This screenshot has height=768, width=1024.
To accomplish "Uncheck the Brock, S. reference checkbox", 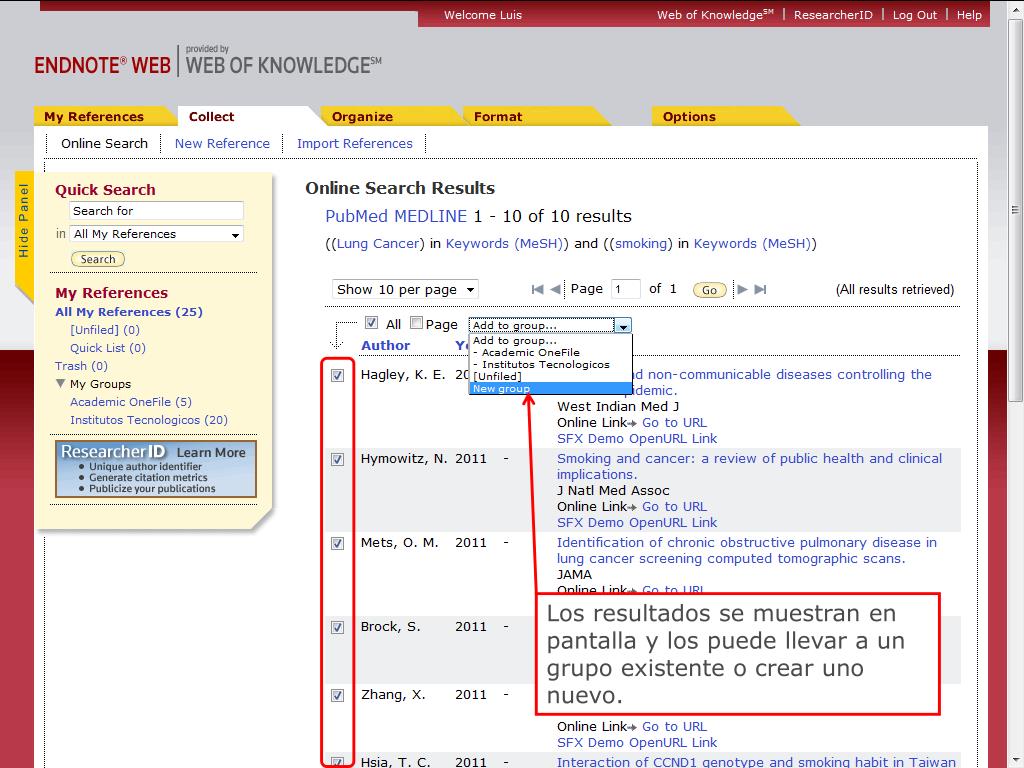I will (337, 627).
